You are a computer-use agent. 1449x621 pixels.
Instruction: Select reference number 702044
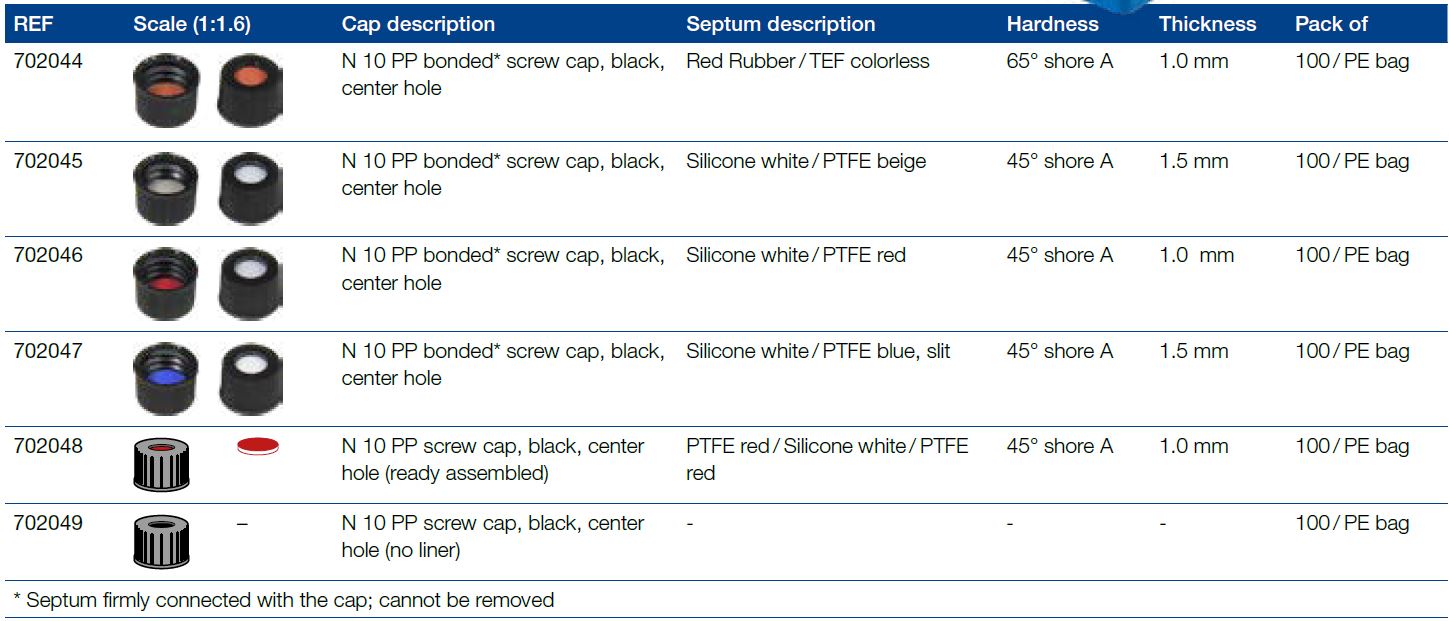(x=48, y=61)
